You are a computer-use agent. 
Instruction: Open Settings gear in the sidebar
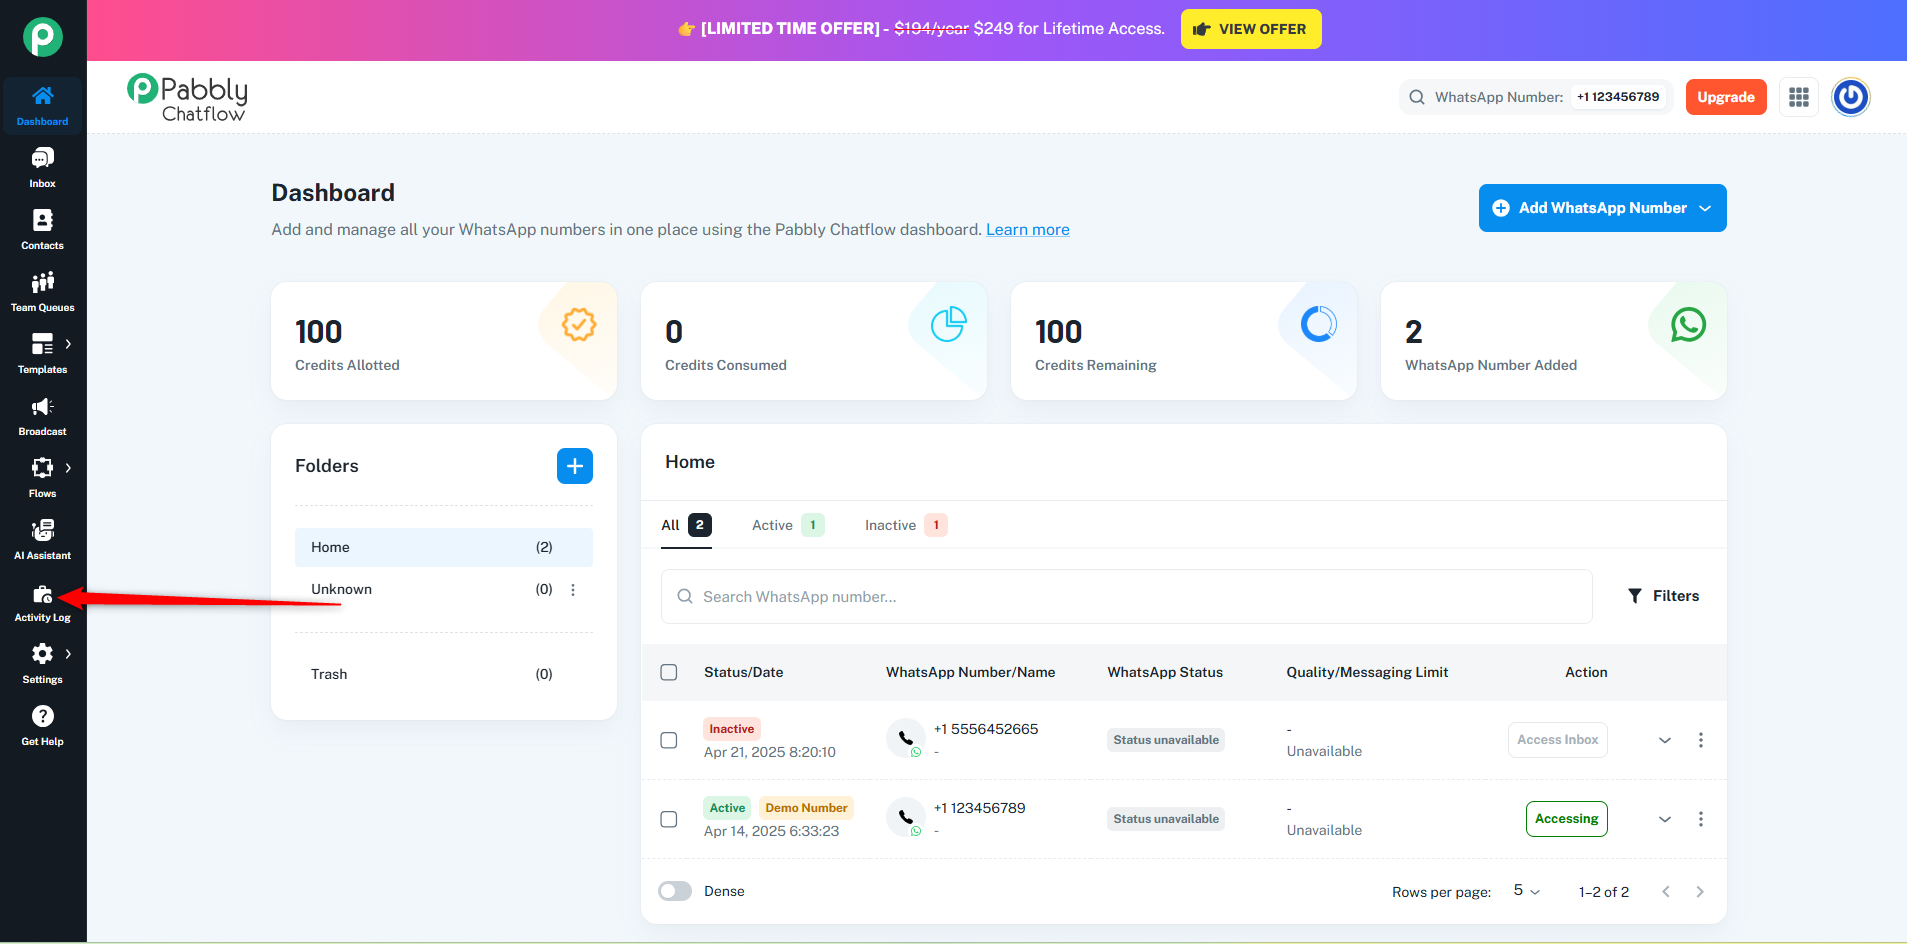pos(42,654)
